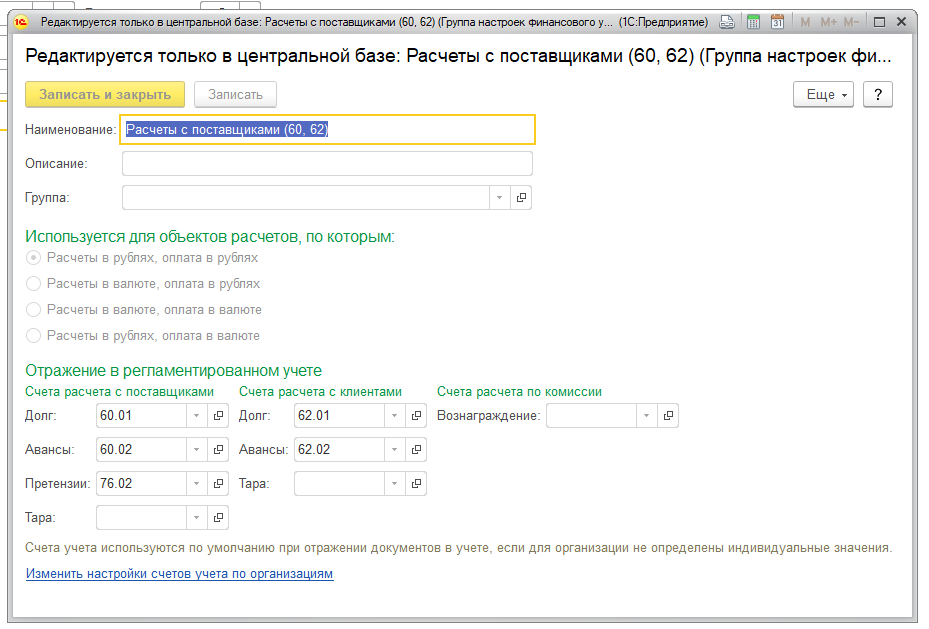Open the Группа field's open-form icon
Screen dimensions: 929x629
coord(521,198)
